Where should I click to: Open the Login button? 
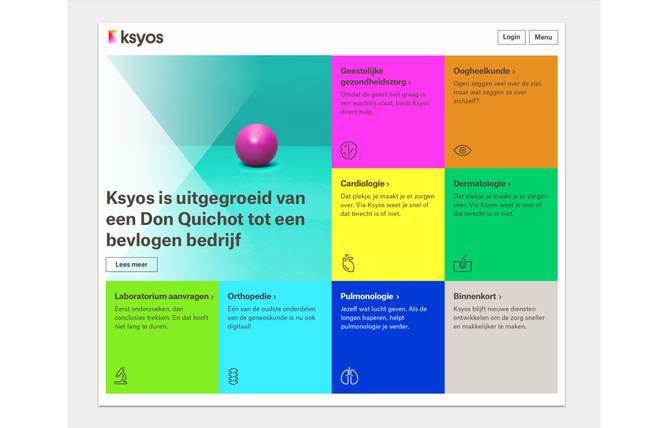(x=511, y=37)
